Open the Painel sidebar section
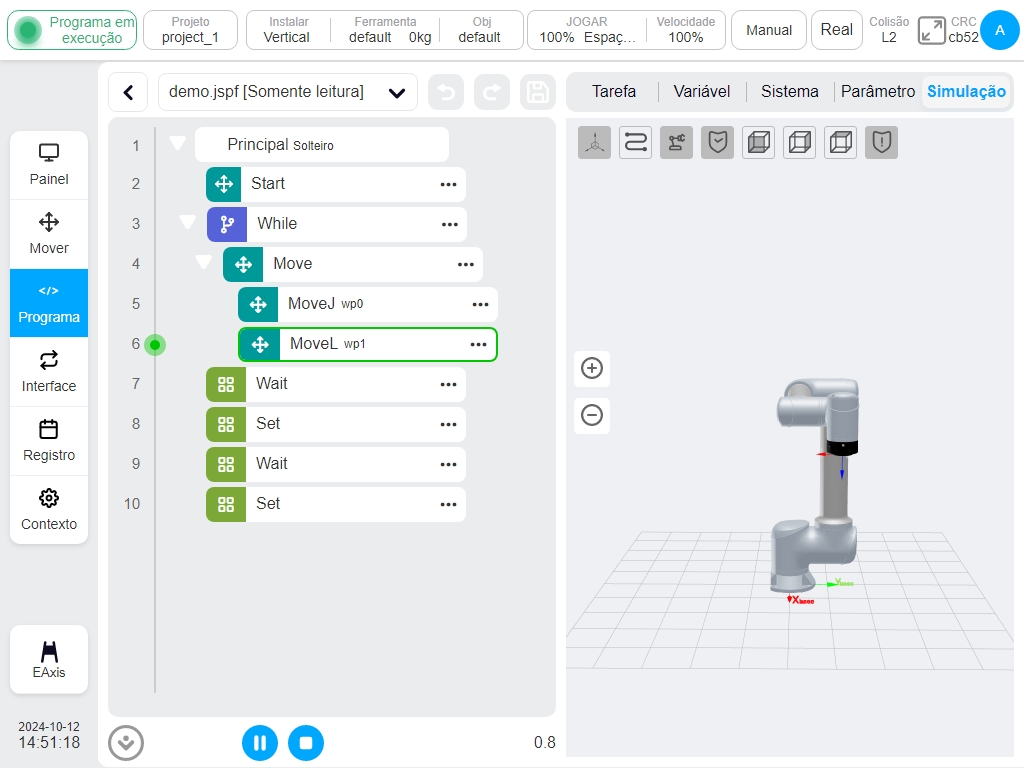Screen dimensions: 1024x768 point(49,165)
